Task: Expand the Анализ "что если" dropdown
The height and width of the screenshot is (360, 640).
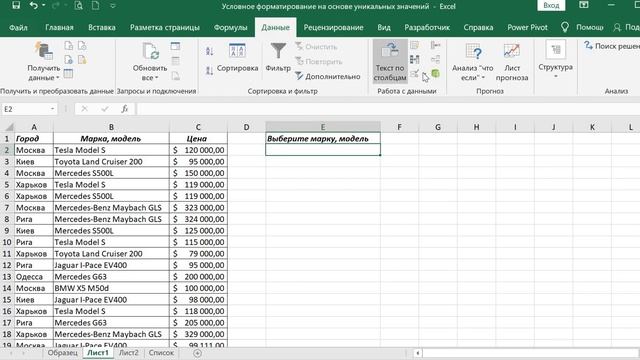Action: coord(483,78)
